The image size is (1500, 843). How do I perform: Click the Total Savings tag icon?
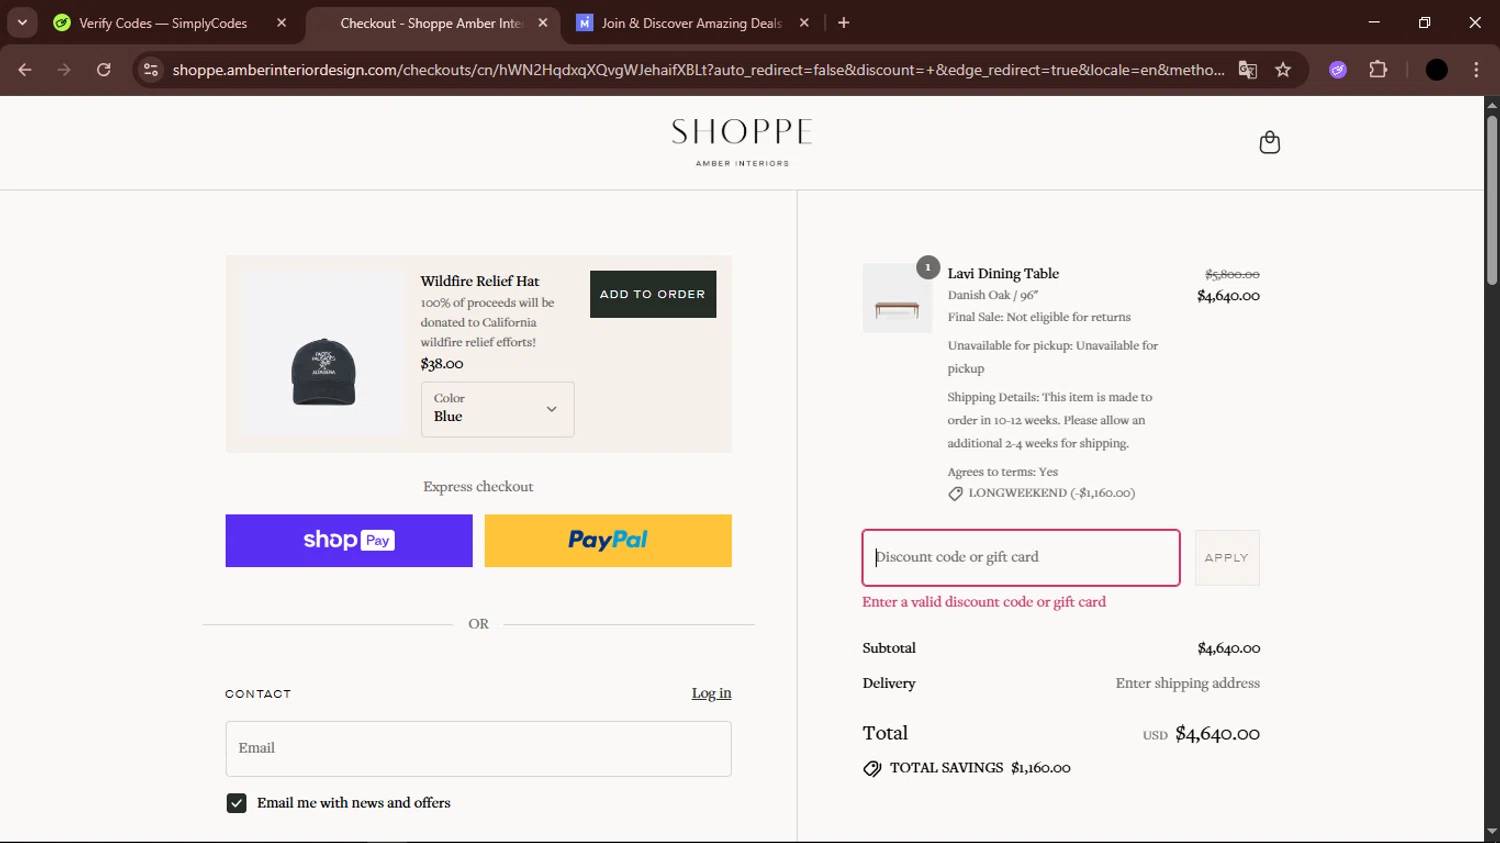pos(872,768)
